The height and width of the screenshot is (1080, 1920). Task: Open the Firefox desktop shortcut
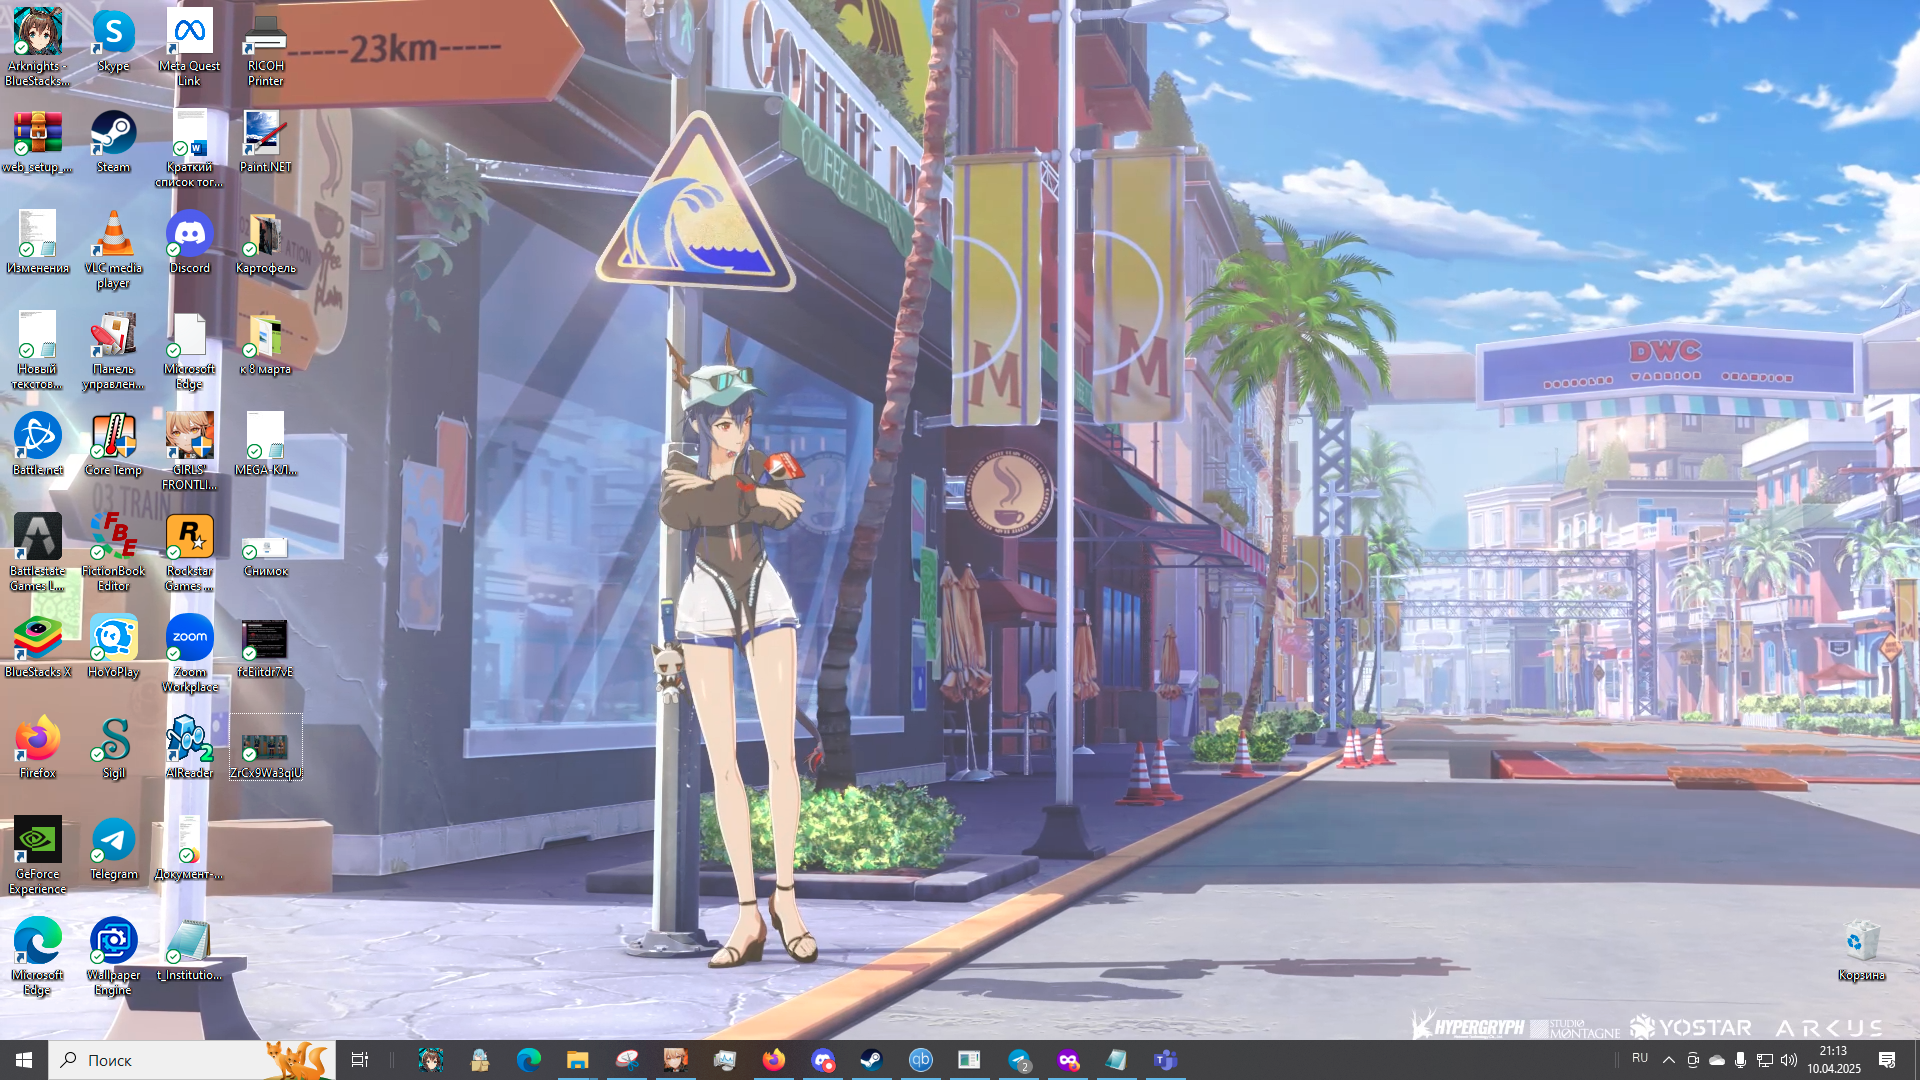click(x=38, y=747)
